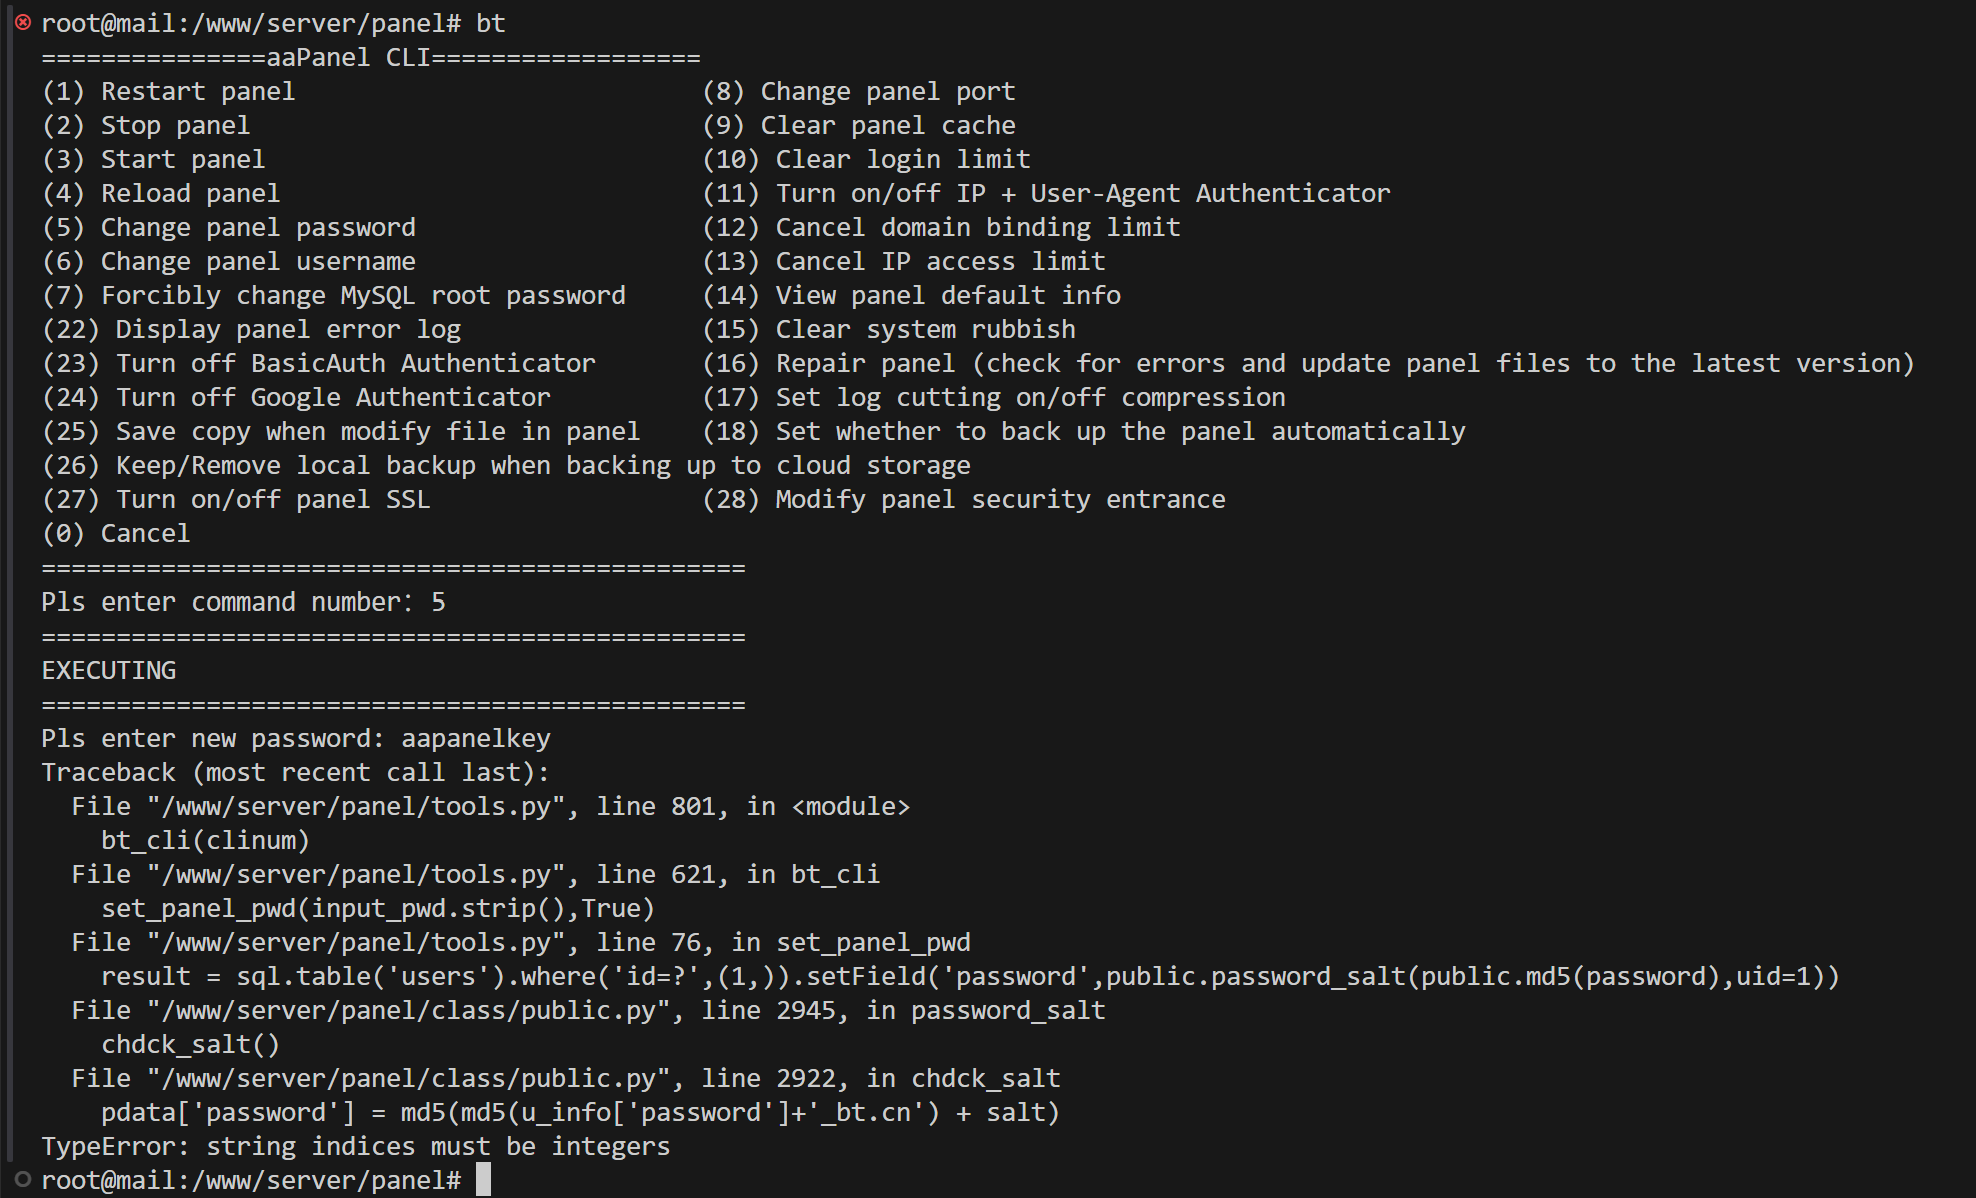Click the "(0) Cancel" option line

[x=116, y=534]
